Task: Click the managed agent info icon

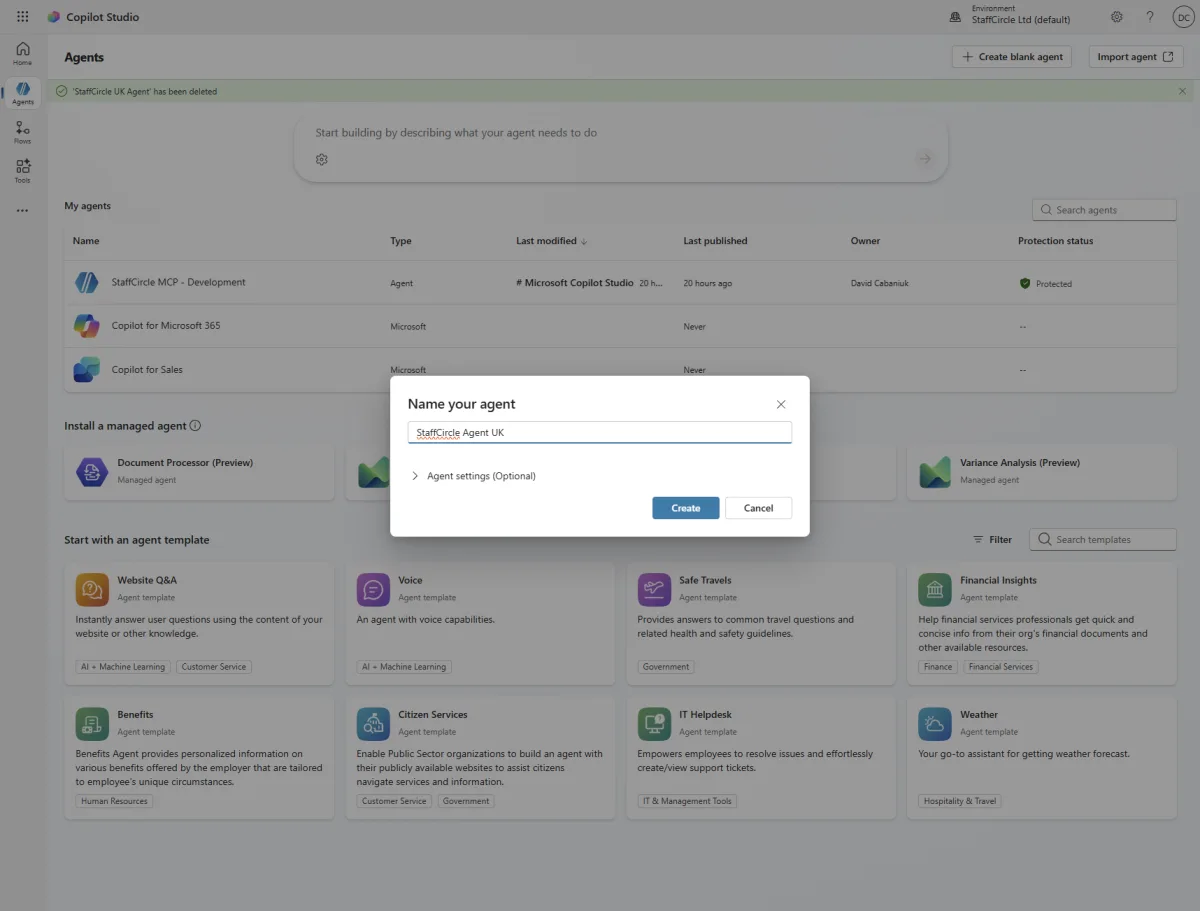Action: [195, 425]
